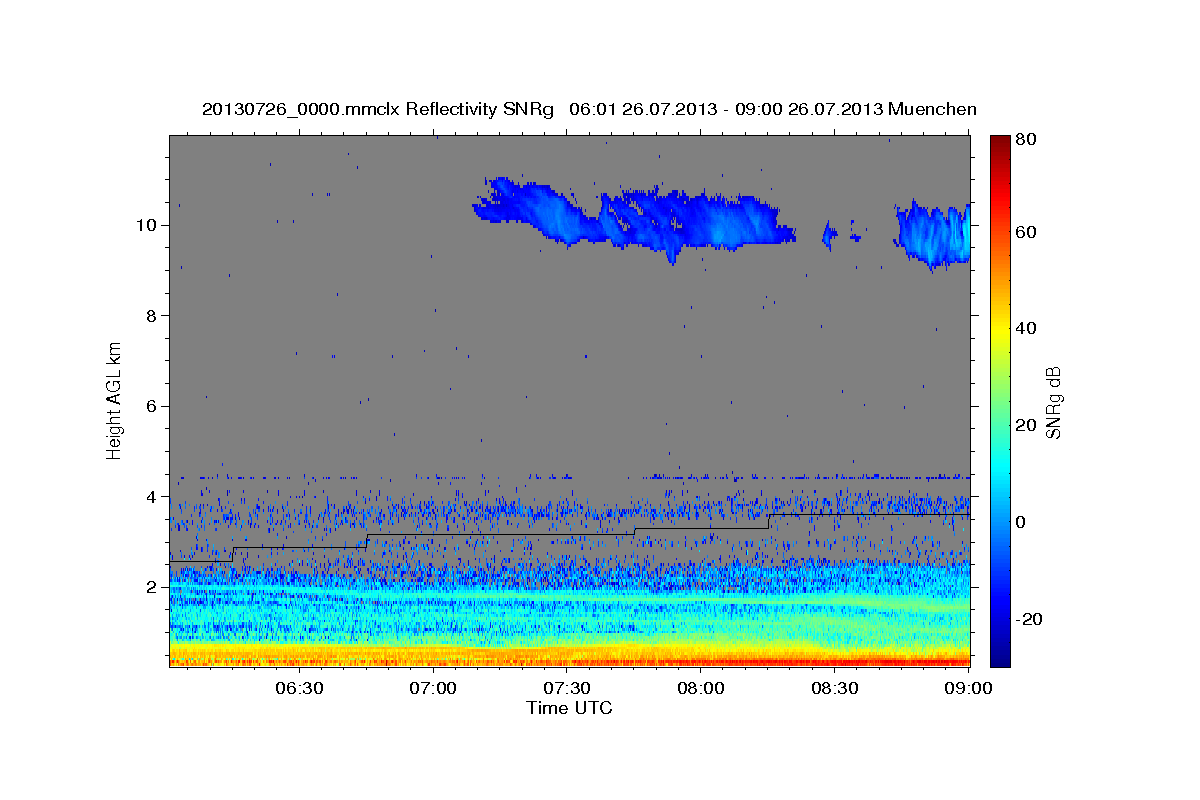The height and width of the screenshot is (800, 1200).
Task: Click the 07:30 time tick label
Action: 567,688
